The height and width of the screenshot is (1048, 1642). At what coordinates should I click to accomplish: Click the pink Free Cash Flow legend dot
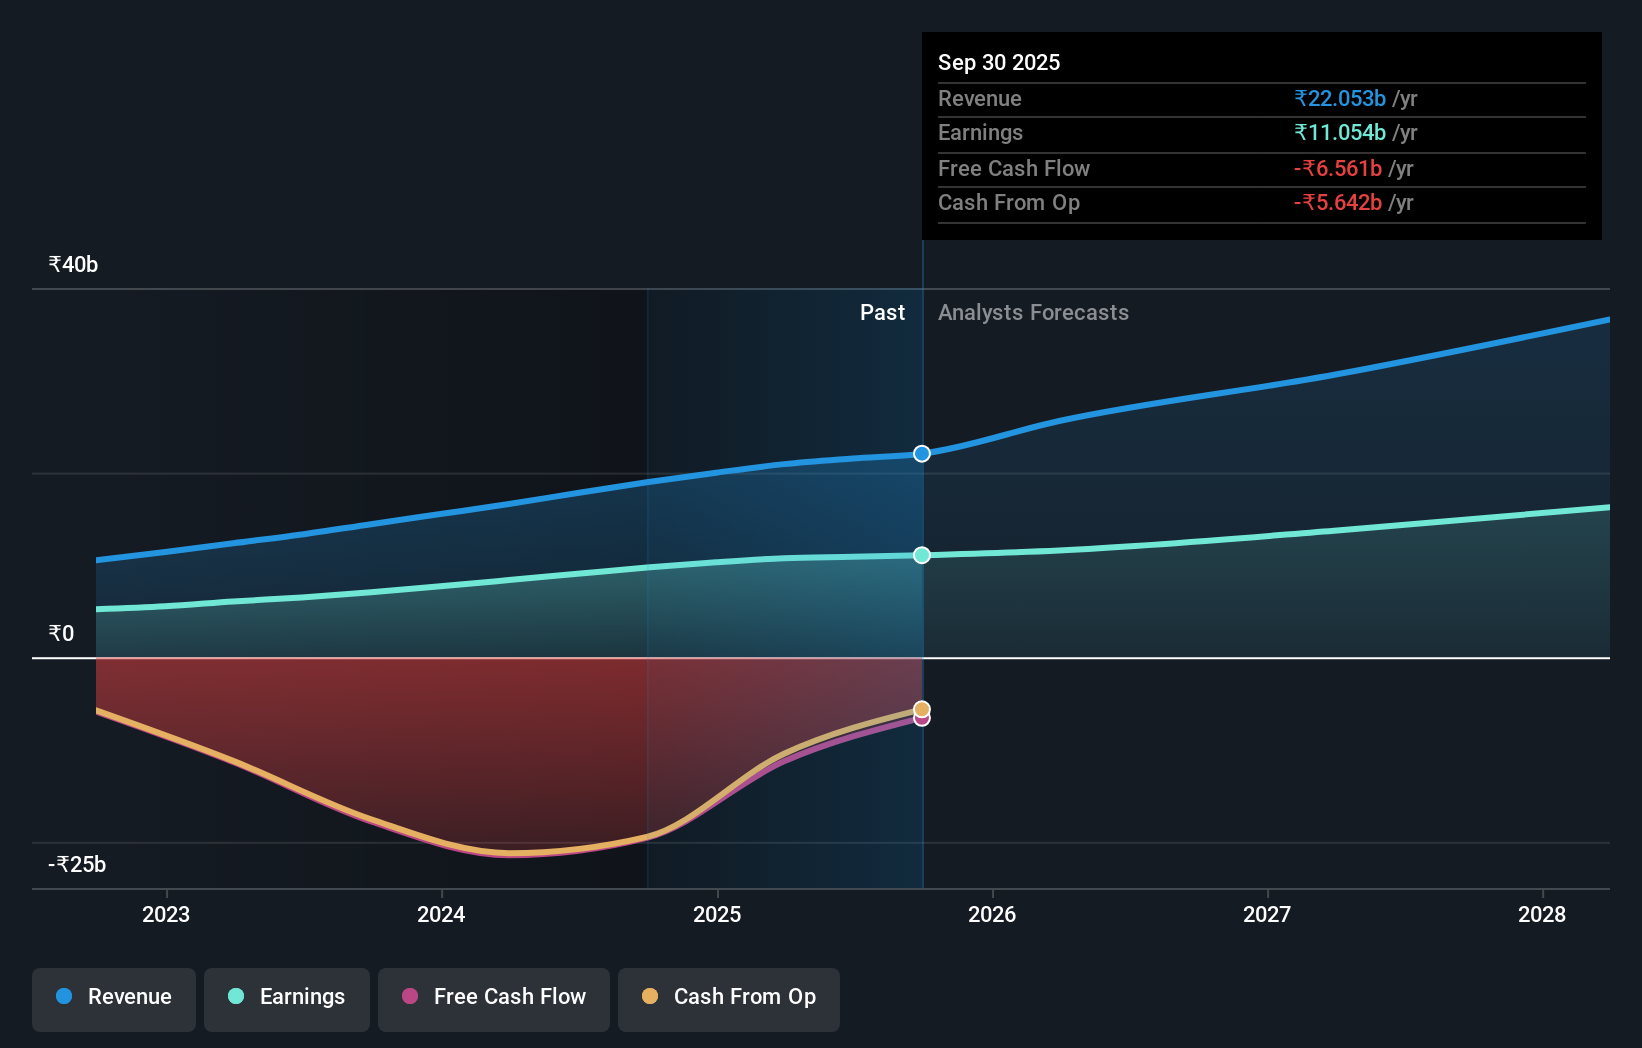coord(410,997)
